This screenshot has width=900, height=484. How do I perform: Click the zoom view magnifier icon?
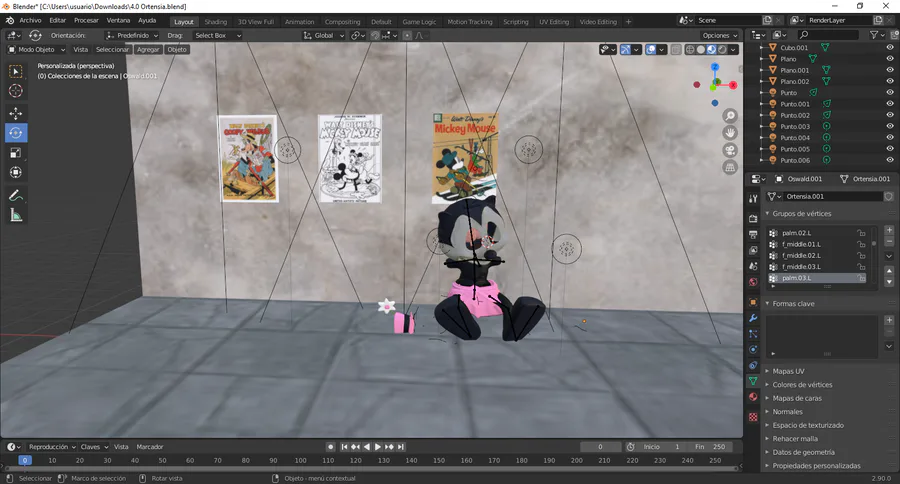pos(730,116)
